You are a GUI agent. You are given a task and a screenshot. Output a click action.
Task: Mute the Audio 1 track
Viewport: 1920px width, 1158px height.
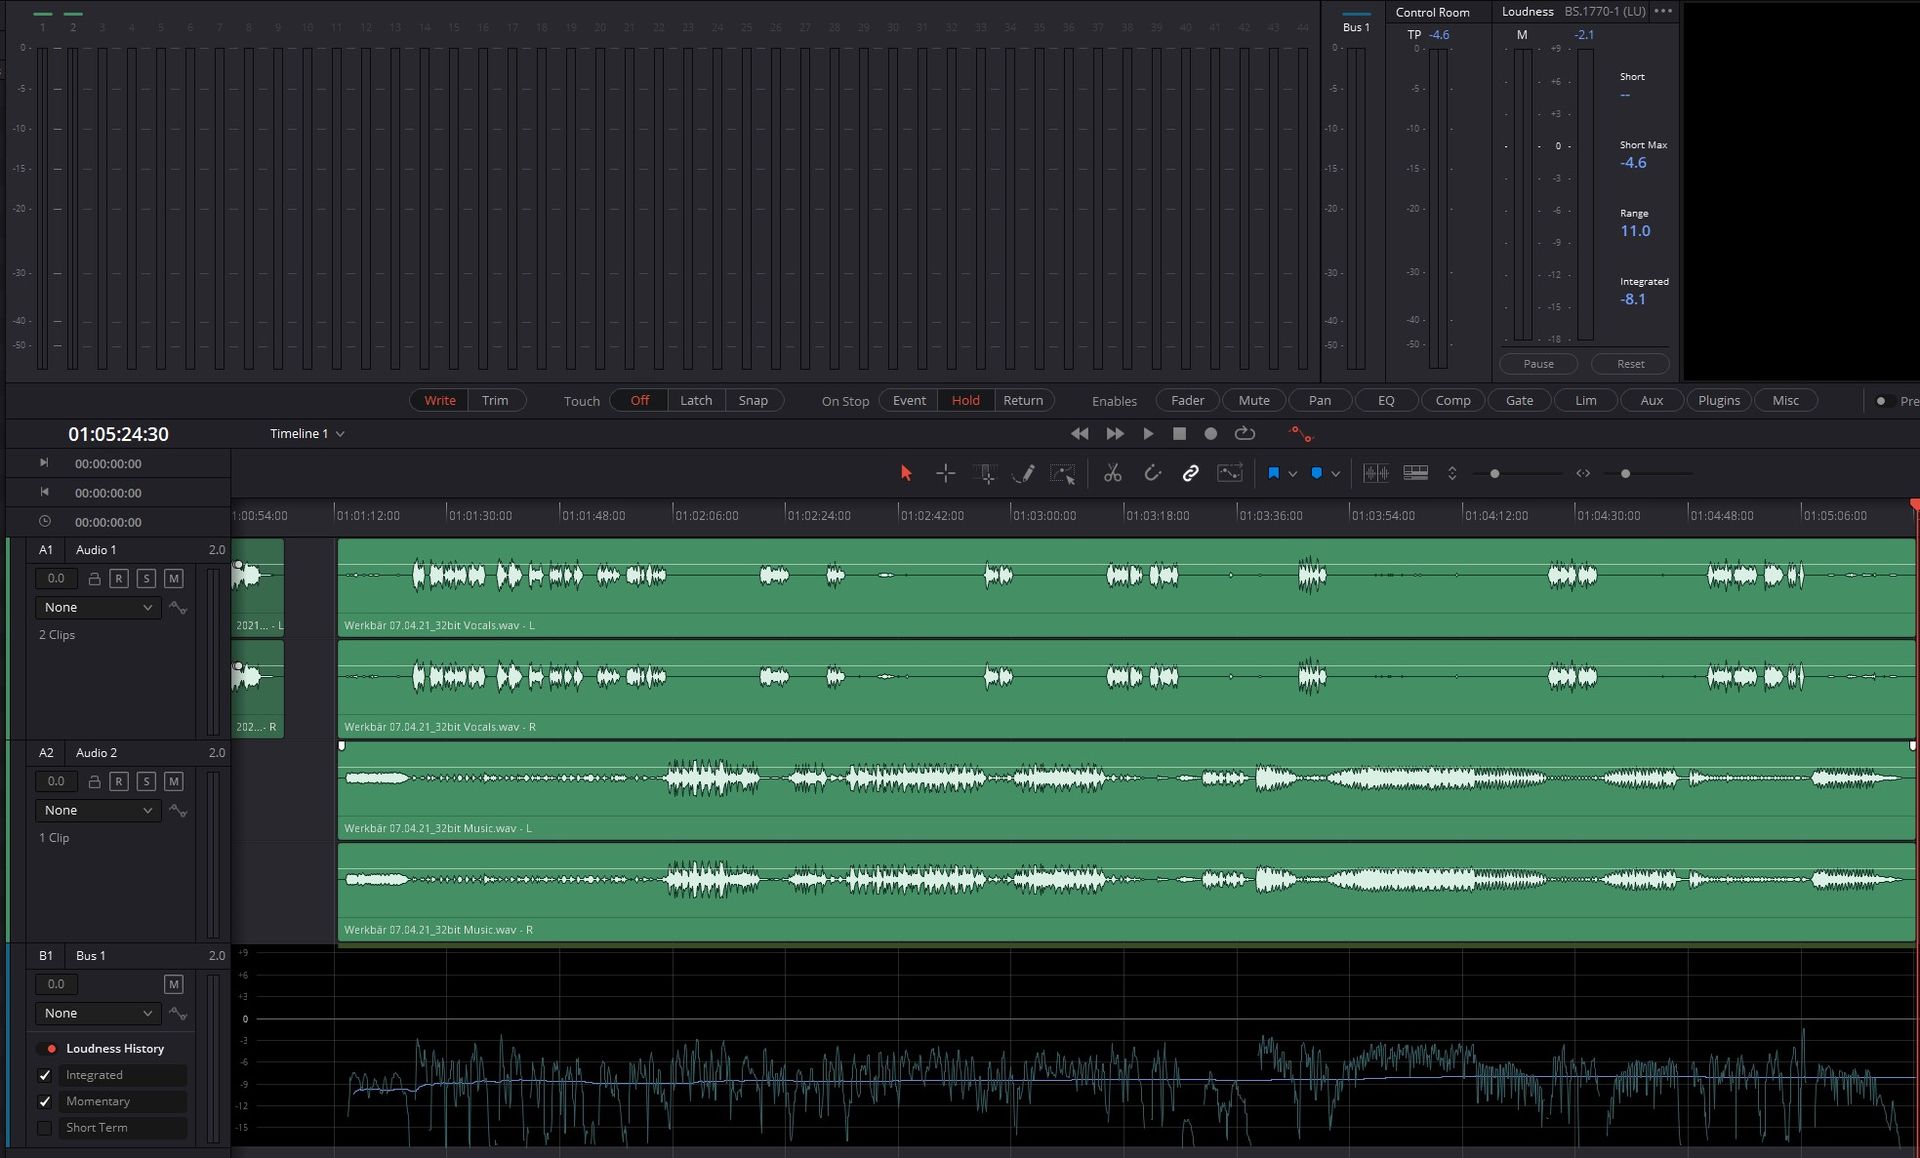pyautogui.click(x=173, y=578)
